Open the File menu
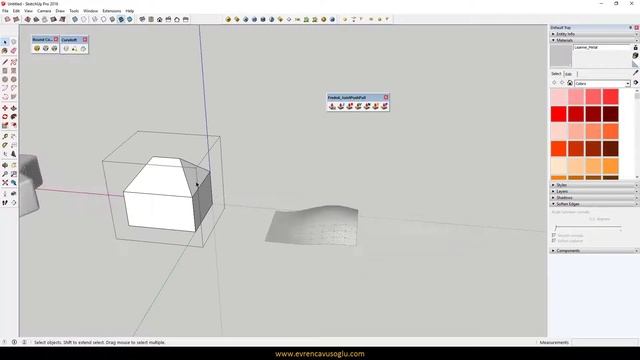This screenshot has height=360, width=640. tap(5, 11)
